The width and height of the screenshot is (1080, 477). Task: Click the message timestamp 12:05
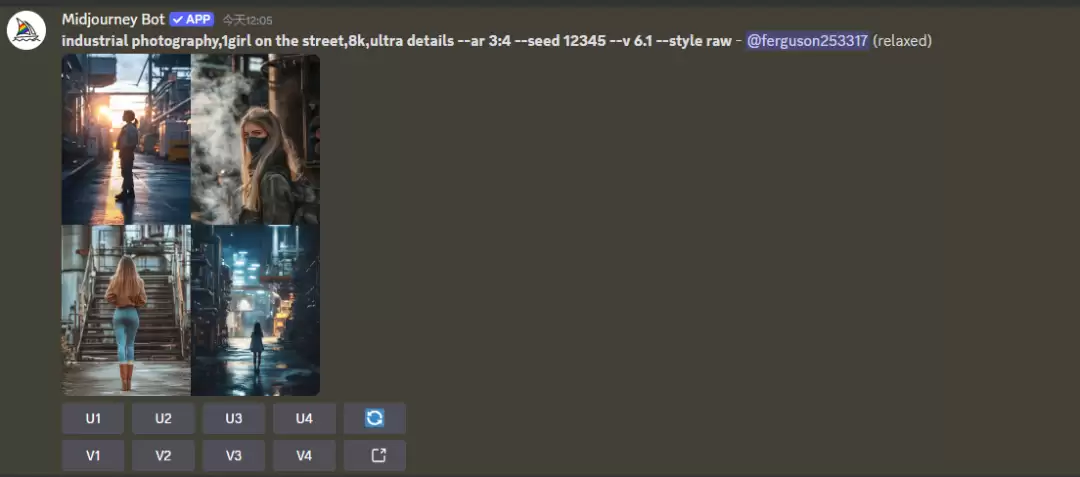[247, 20]
